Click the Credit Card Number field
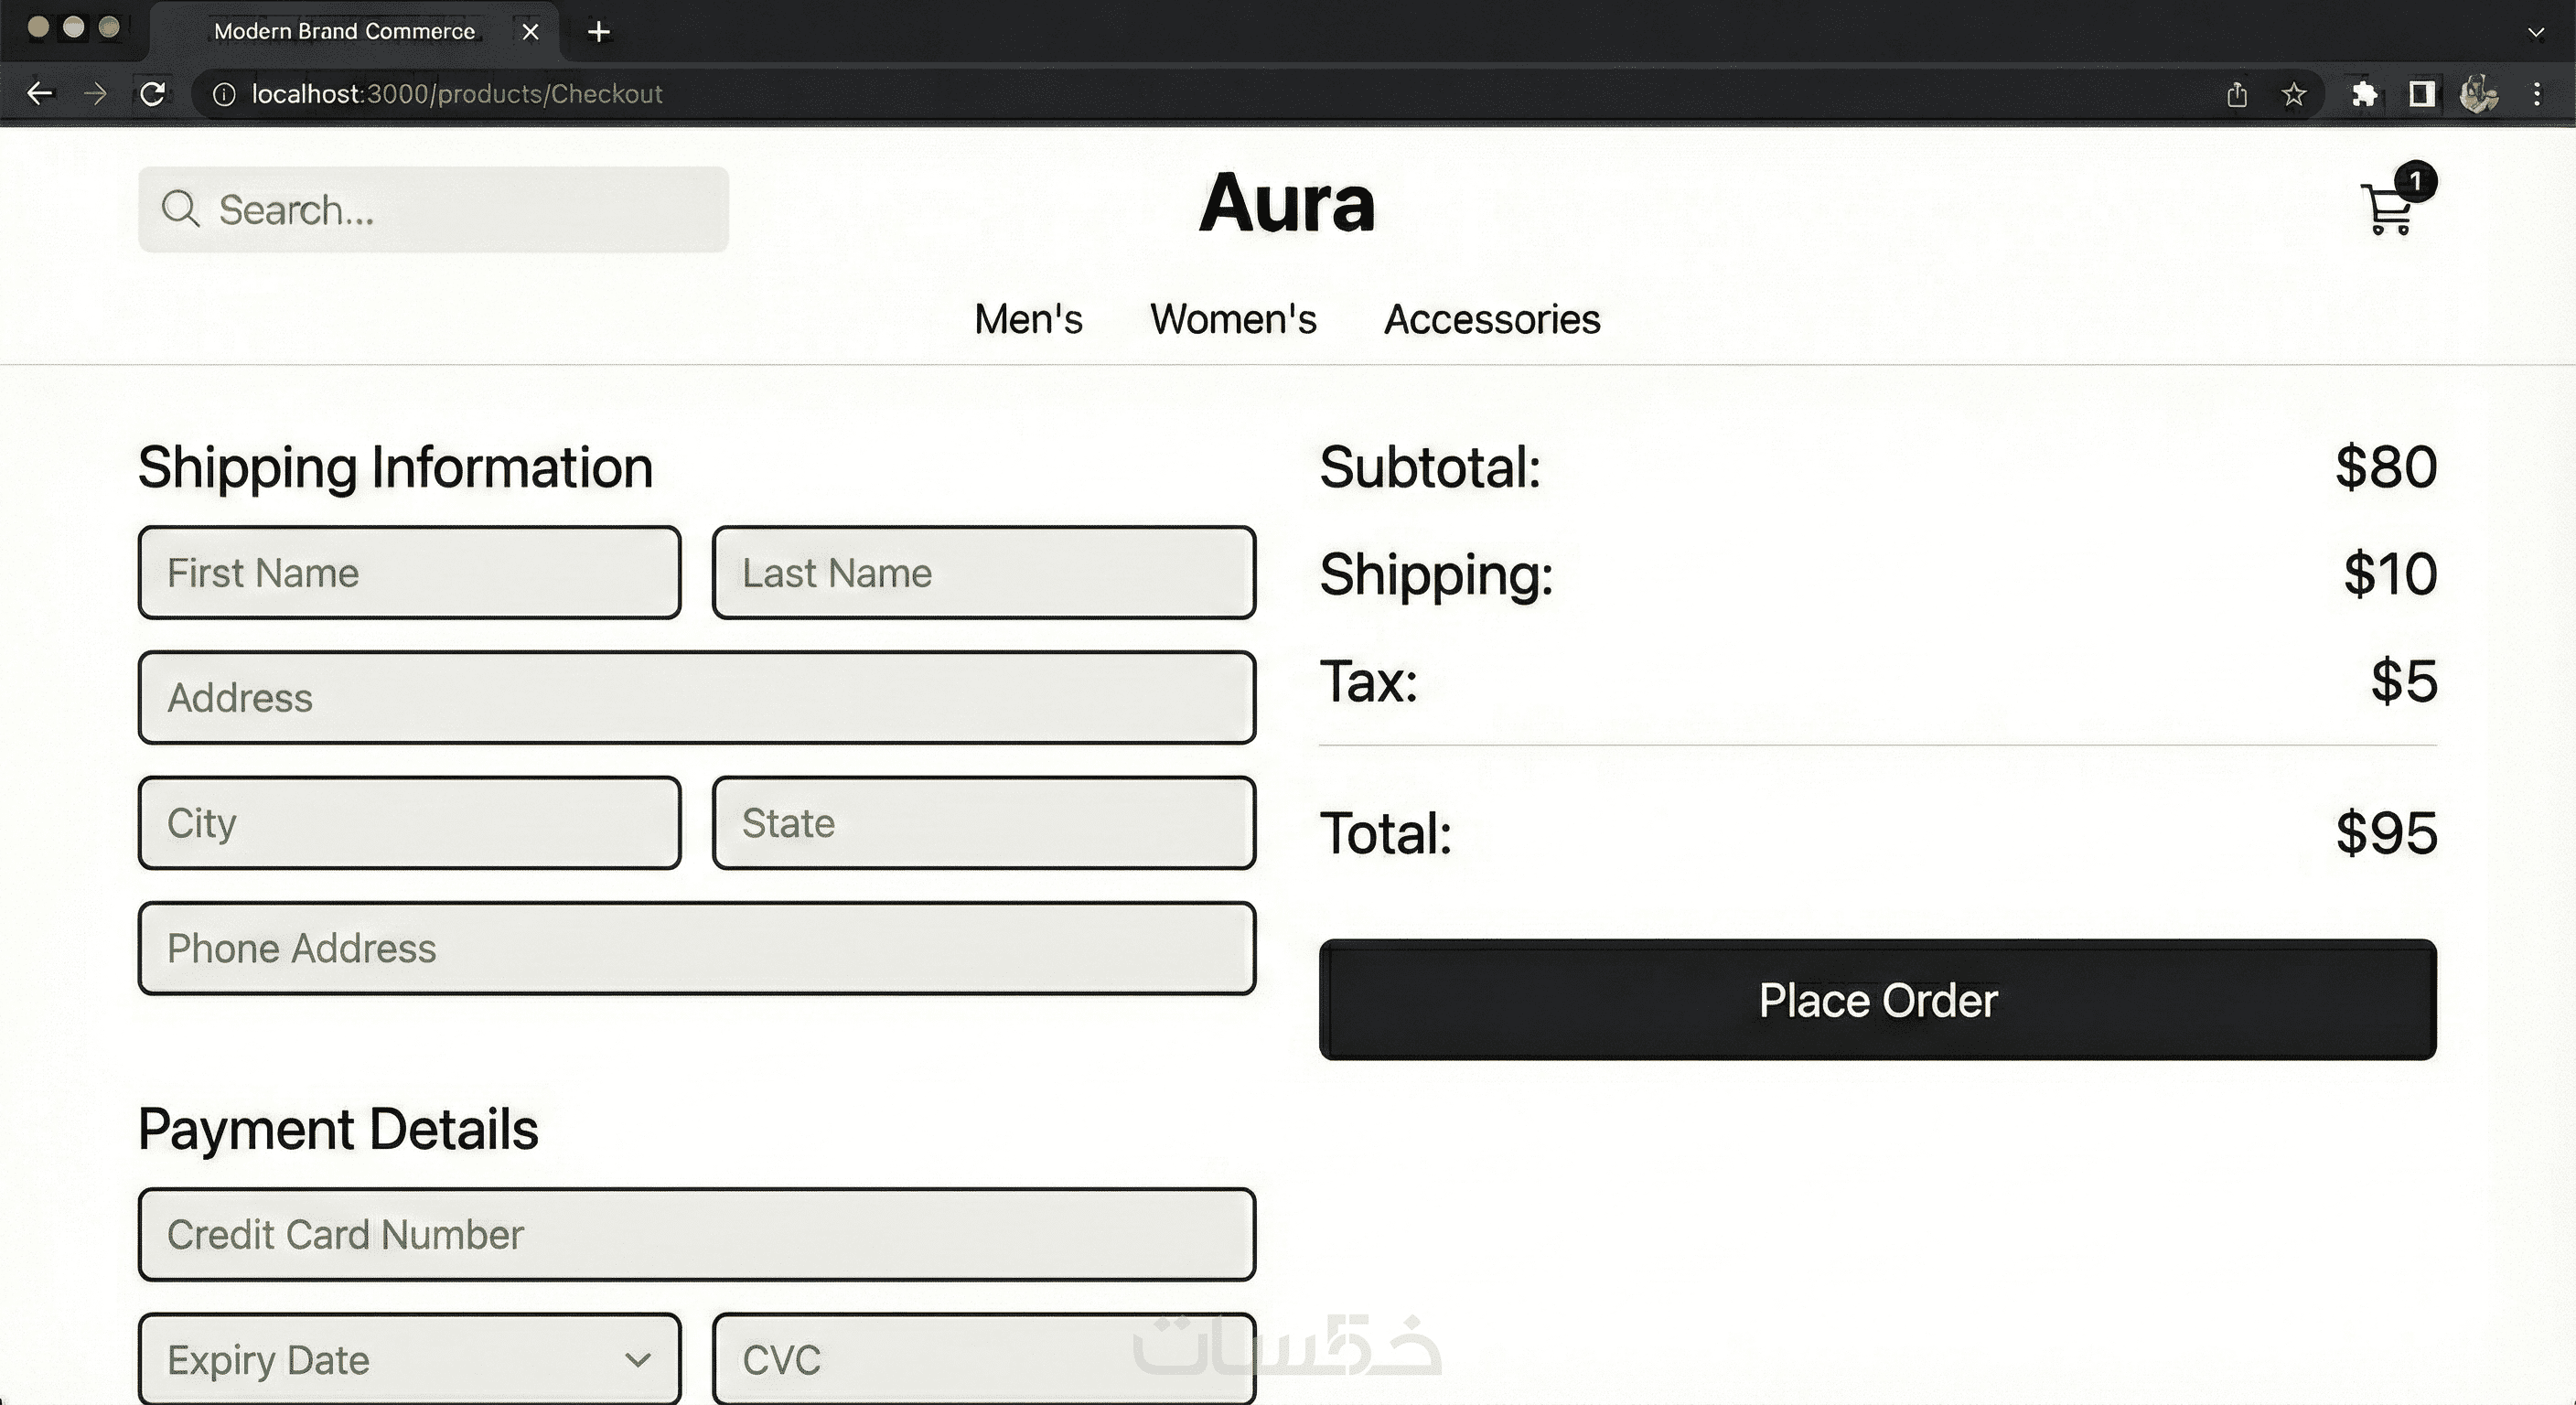 tap(696, 1234)
